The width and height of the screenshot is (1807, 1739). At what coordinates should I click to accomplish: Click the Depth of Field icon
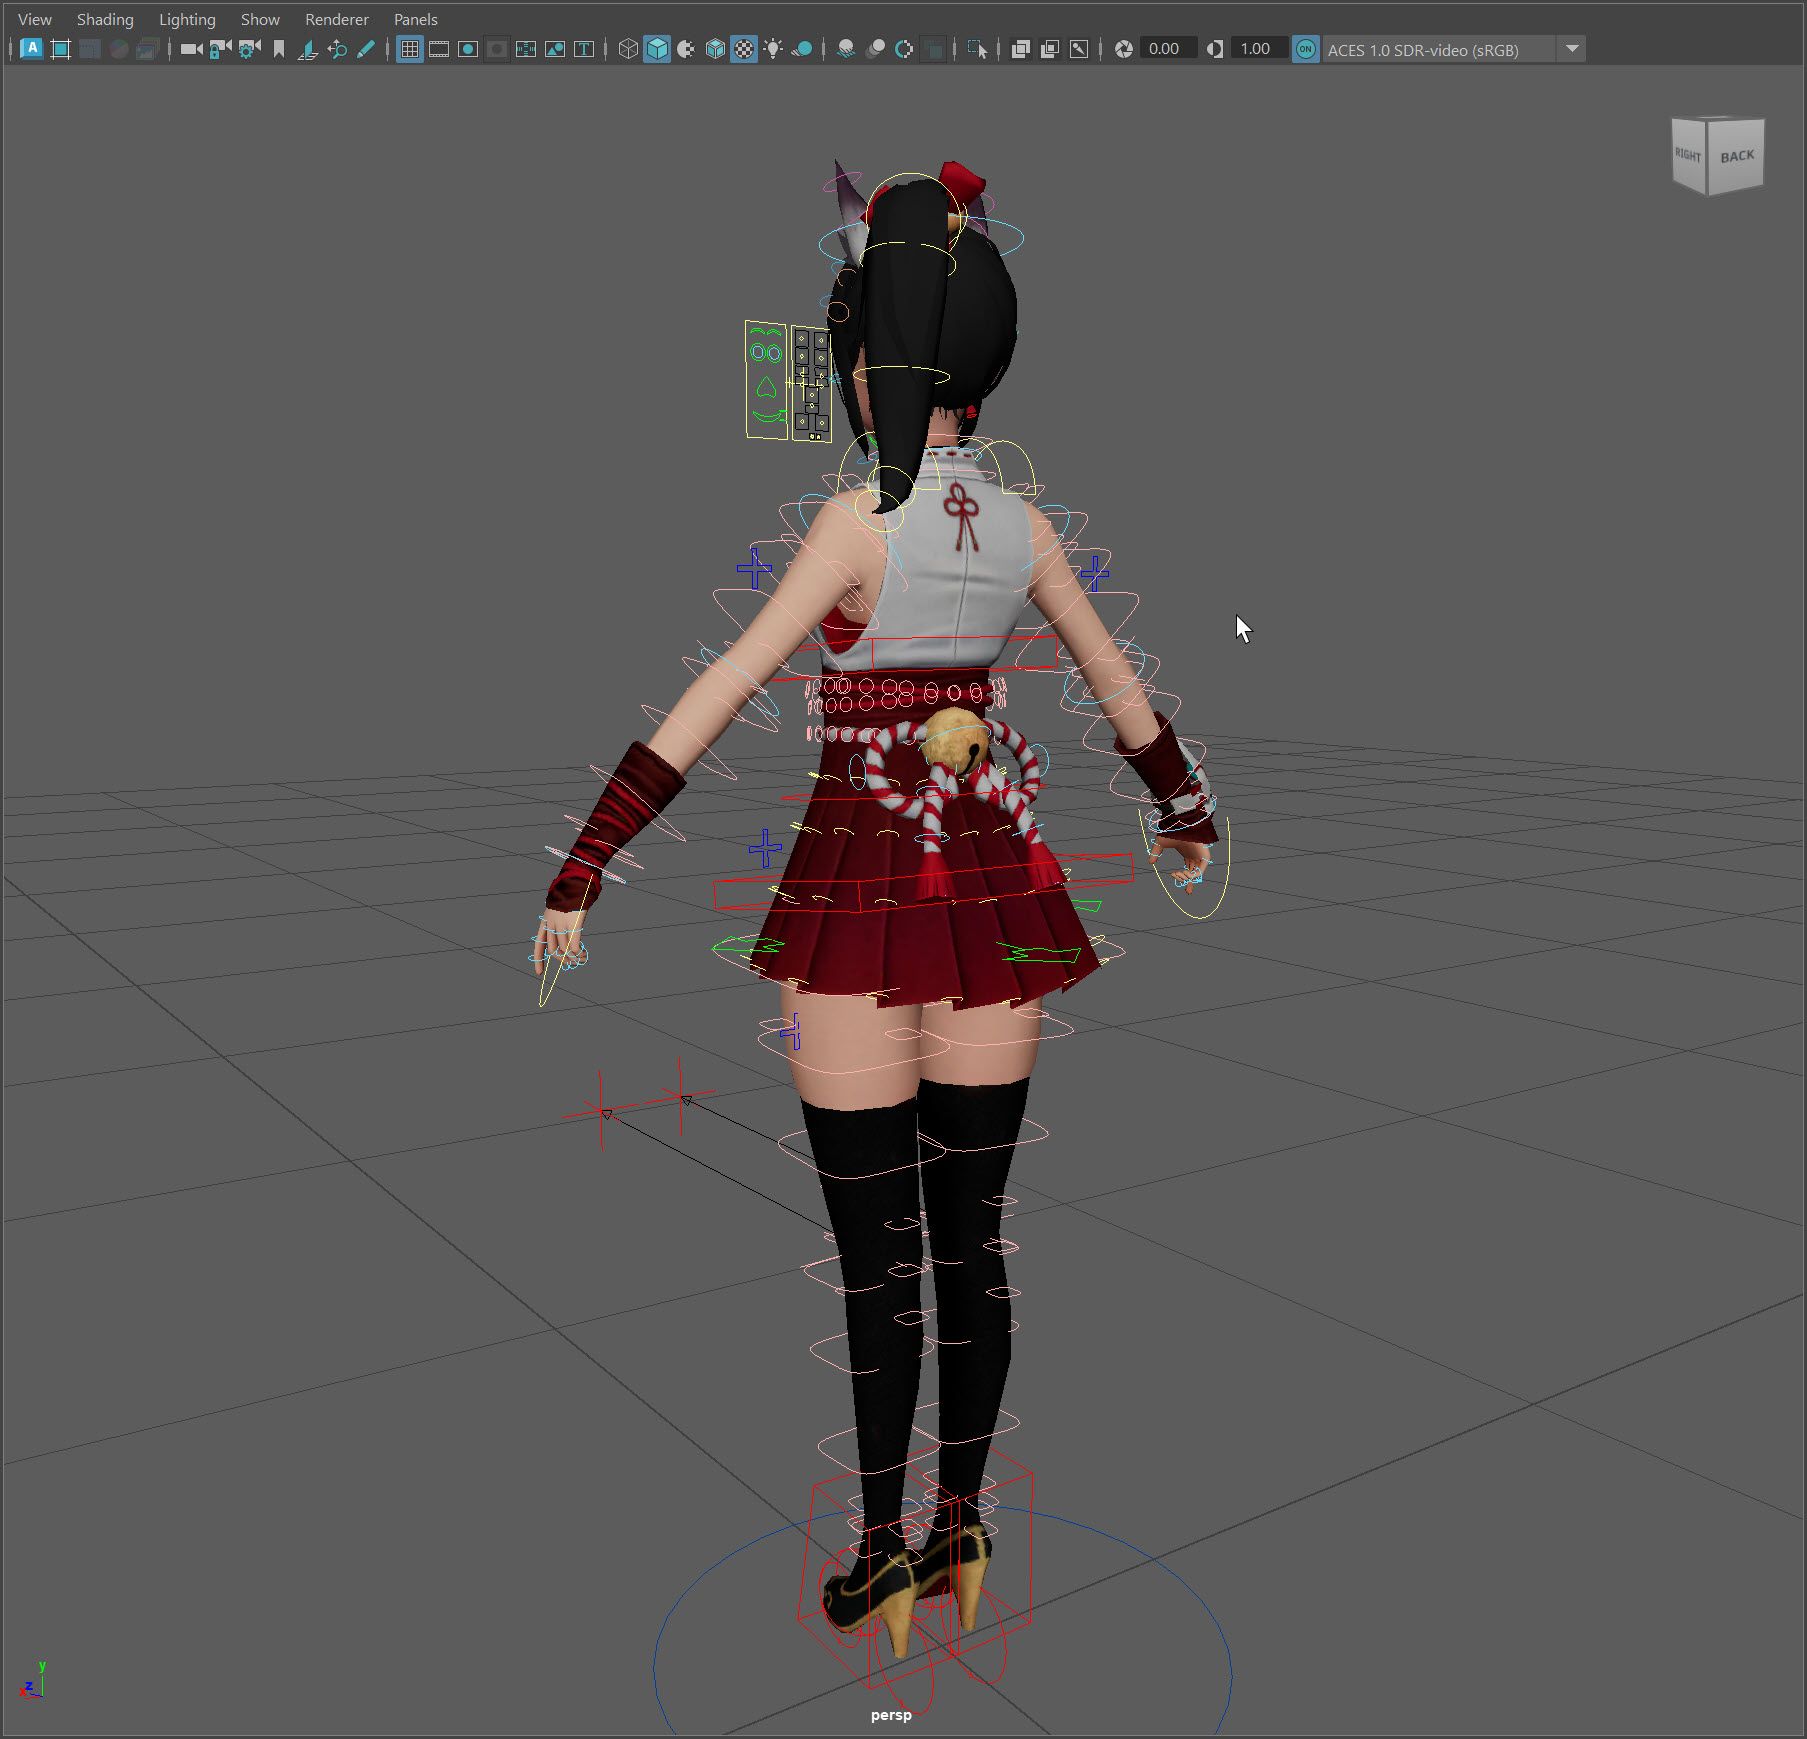click(933, 49)
